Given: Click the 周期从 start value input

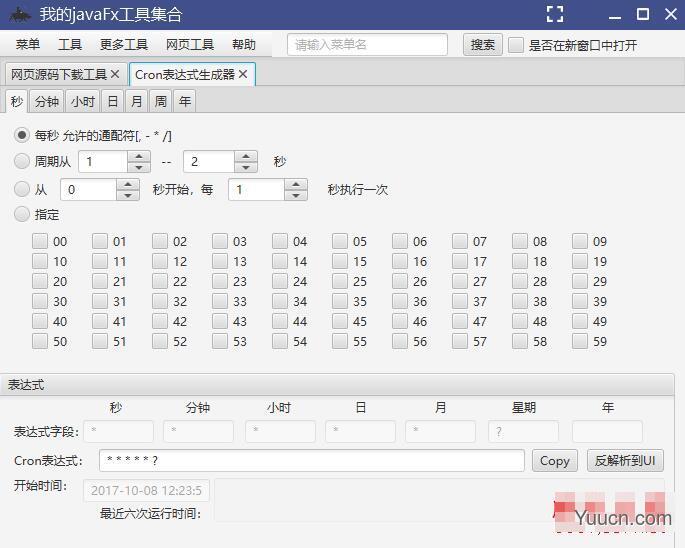Looking at the screenshot, I should 104,162.
